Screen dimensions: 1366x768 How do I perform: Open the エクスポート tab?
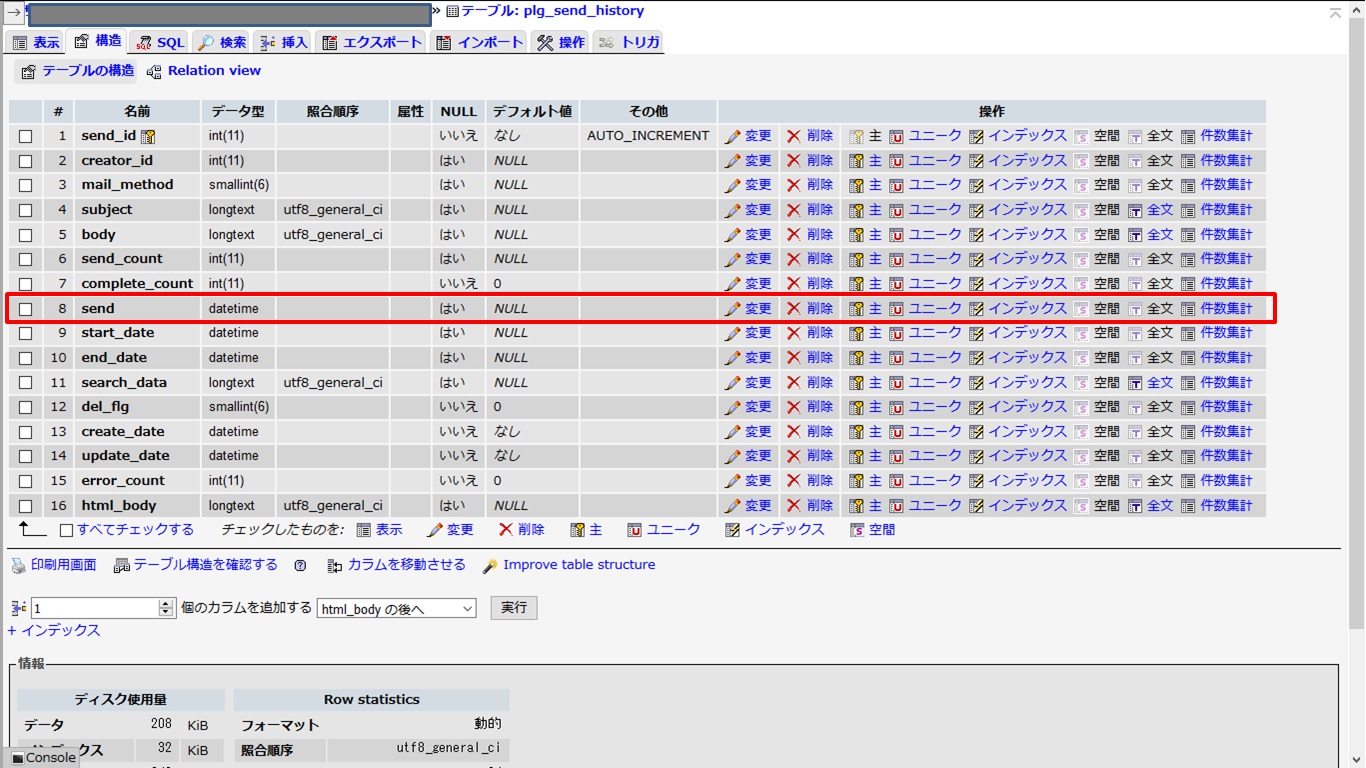[x=372, y=42]
